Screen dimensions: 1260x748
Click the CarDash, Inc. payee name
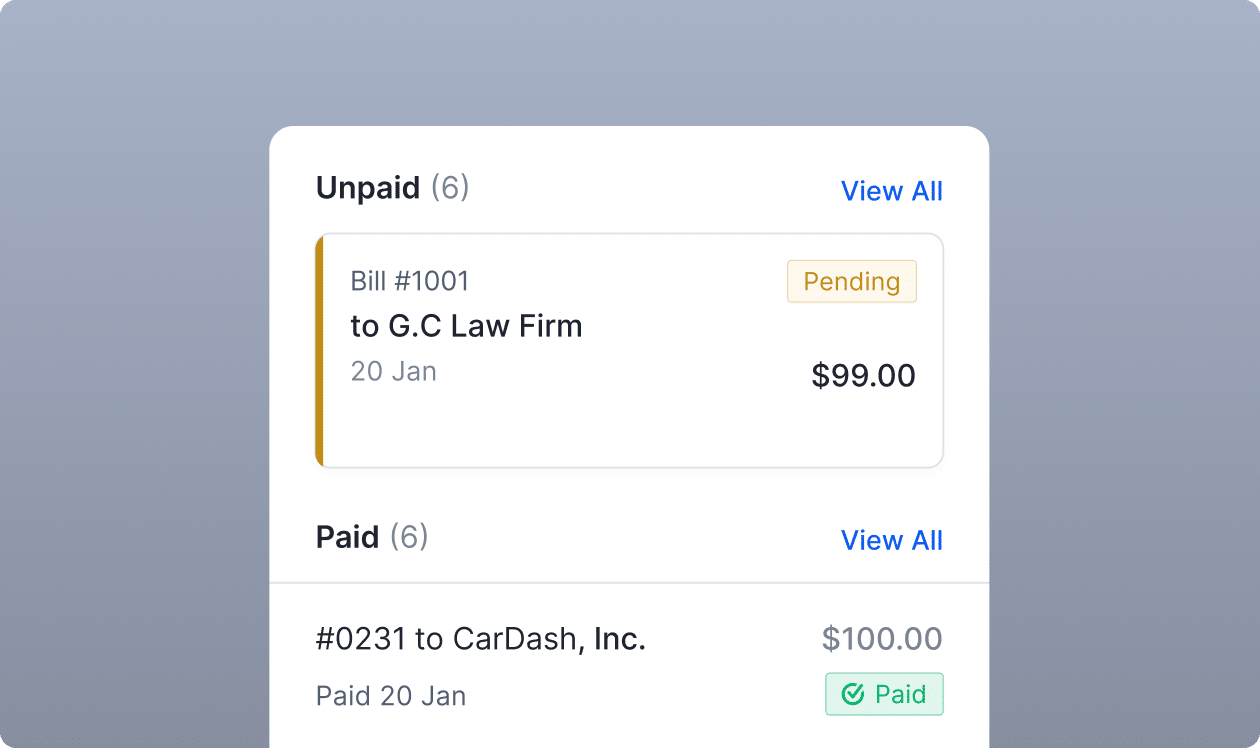[x=550, y=639]
